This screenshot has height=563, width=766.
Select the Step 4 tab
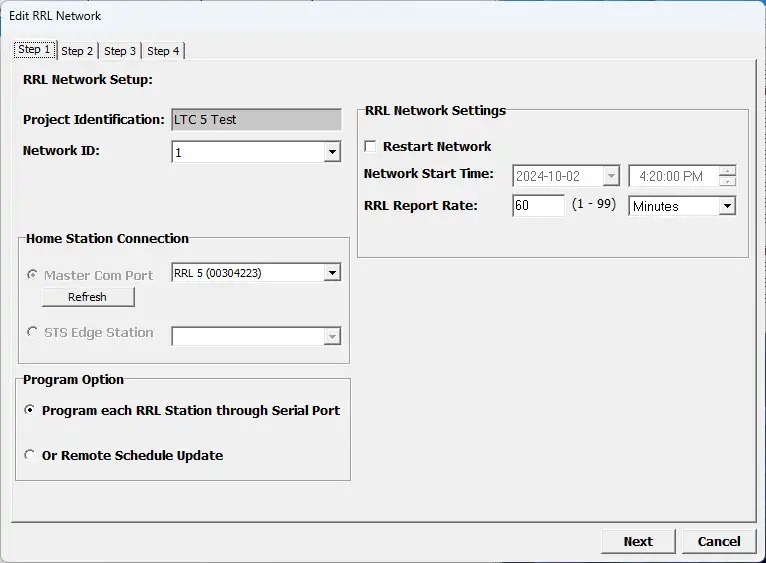tap(163, 51)
